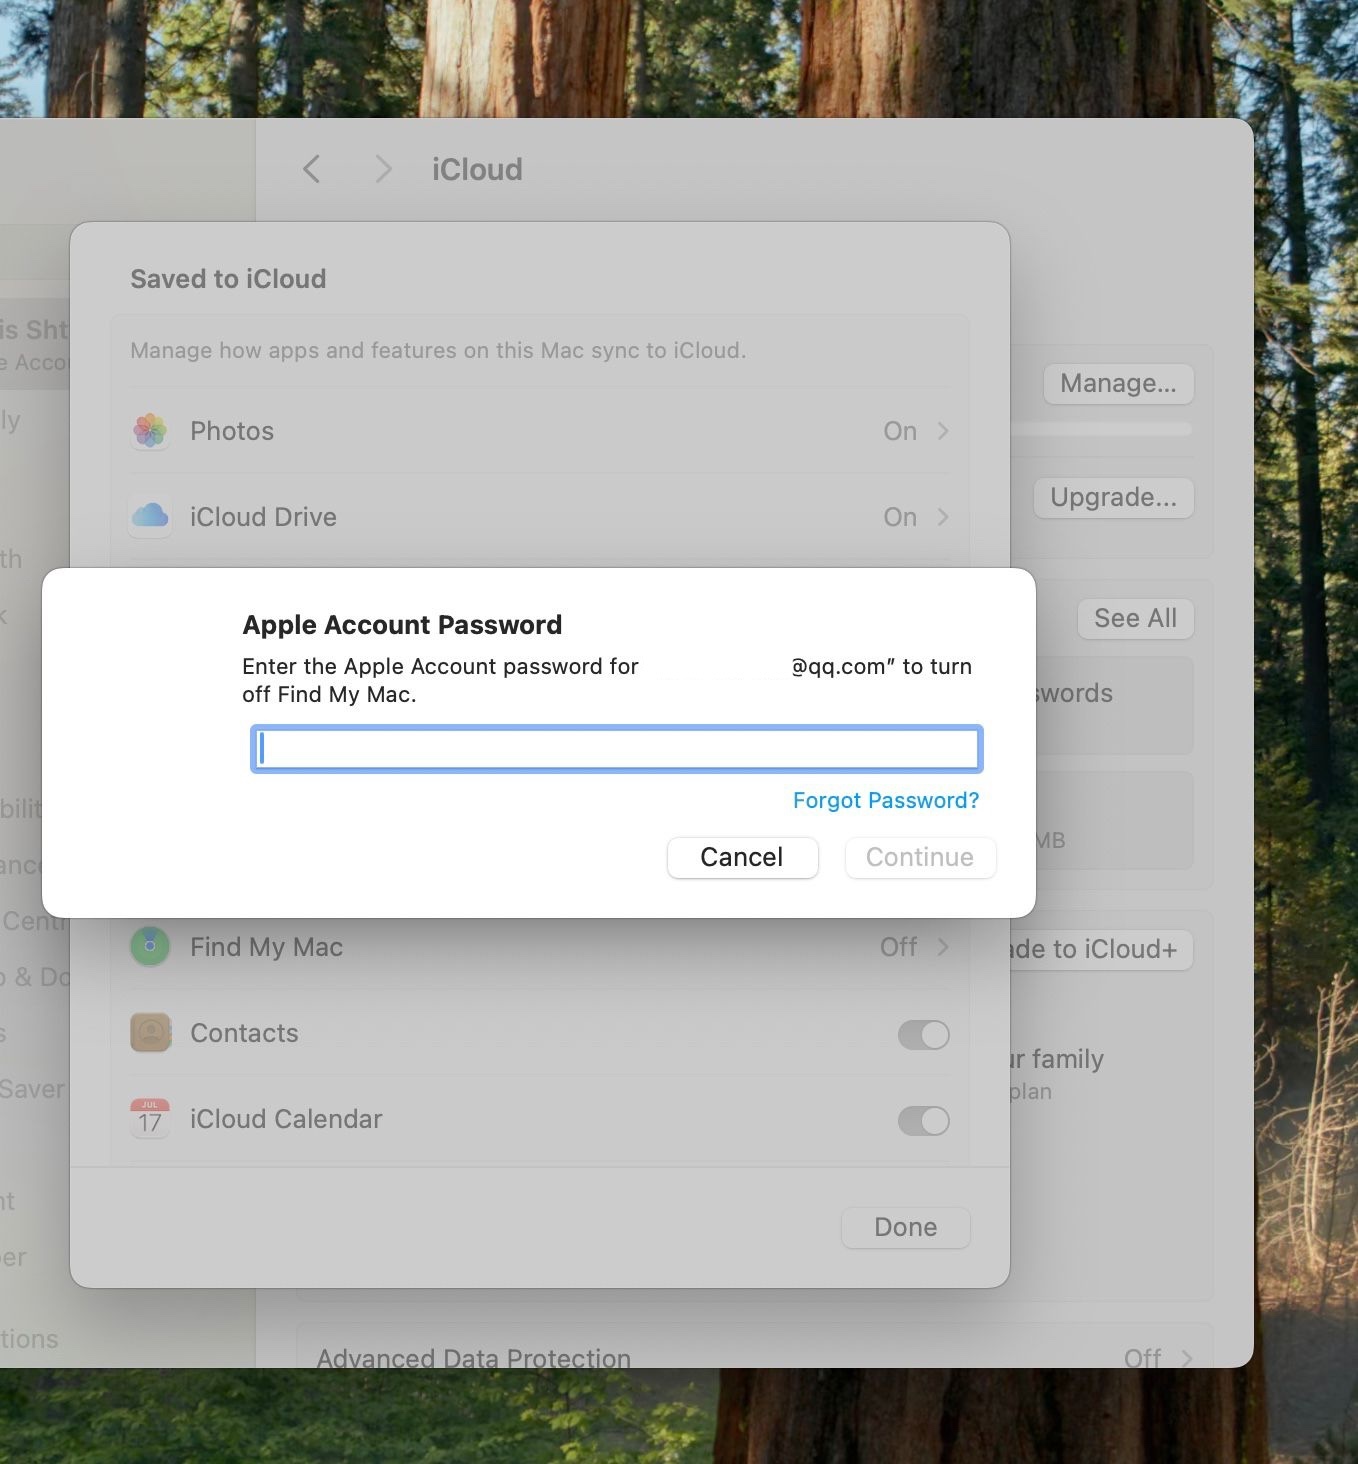Click the "Photos" row label
Viewport: 1358px width, 1464px height.
[x=232, y=431]
